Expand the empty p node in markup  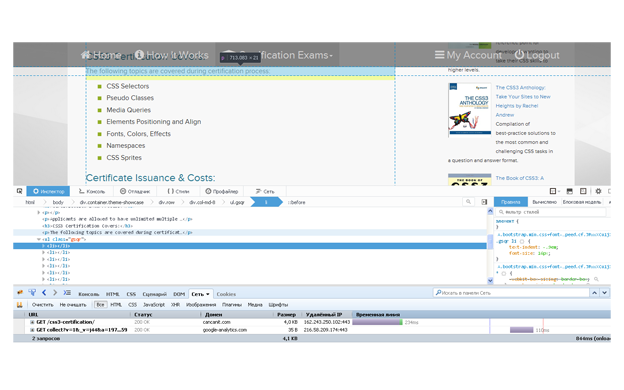tap(39, 213)
